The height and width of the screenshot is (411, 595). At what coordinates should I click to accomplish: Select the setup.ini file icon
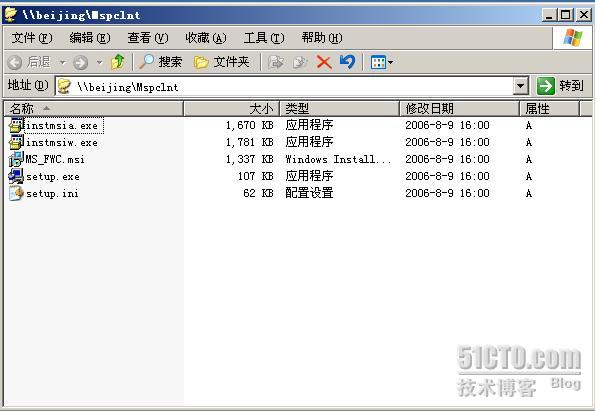[x=16, y=194]
